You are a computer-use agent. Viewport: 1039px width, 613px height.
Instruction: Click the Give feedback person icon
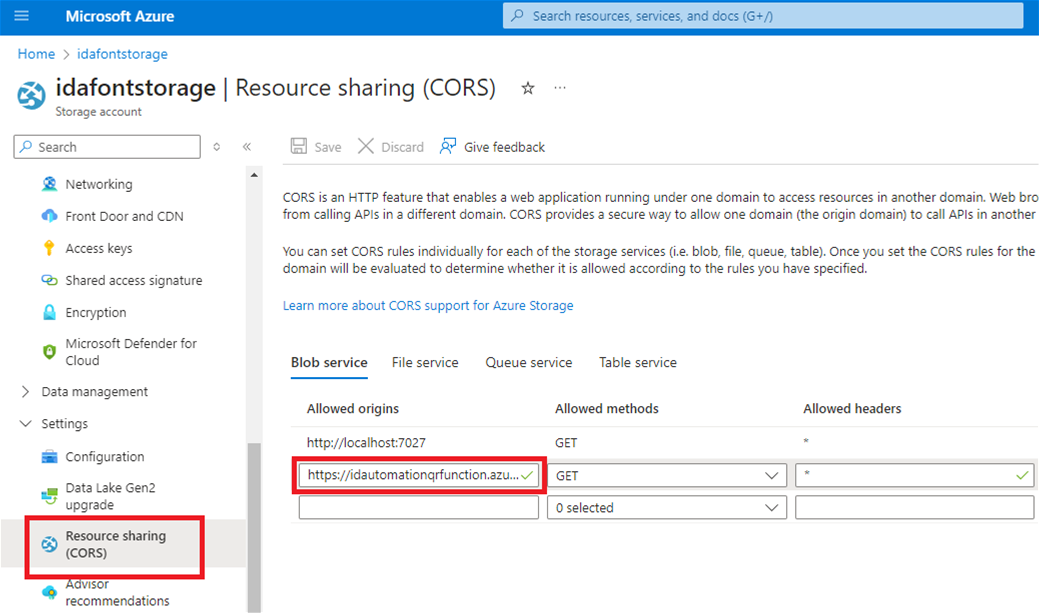448,146
